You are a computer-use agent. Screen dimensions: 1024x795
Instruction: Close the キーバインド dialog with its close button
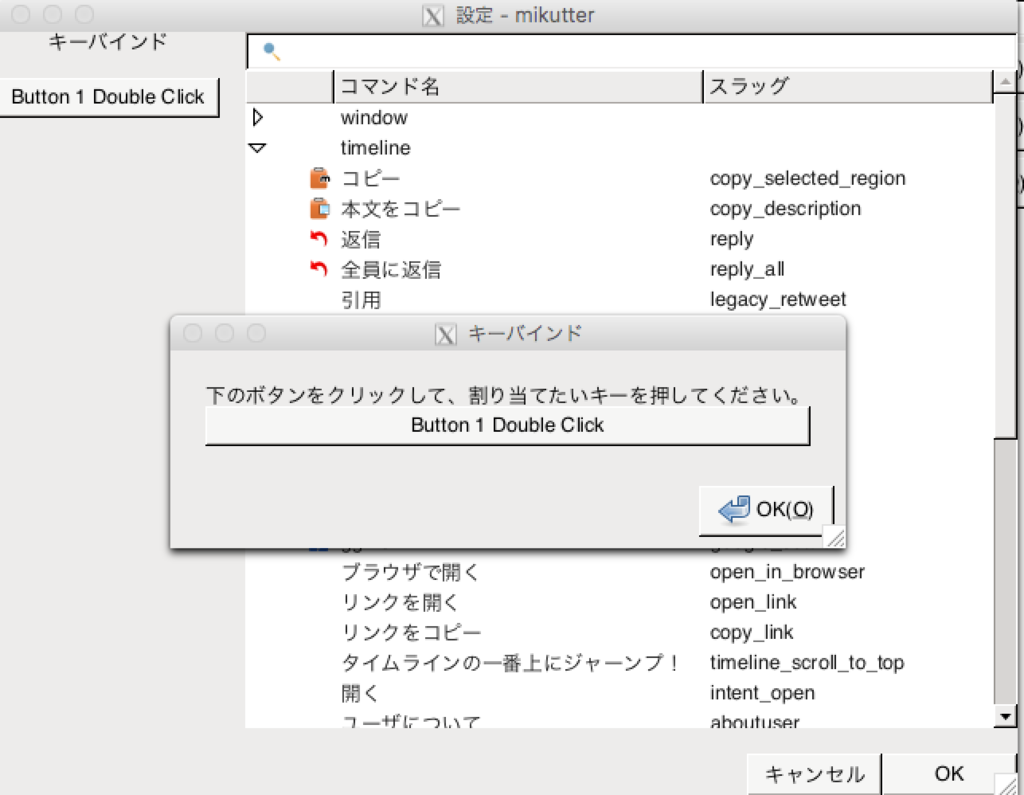193,333
